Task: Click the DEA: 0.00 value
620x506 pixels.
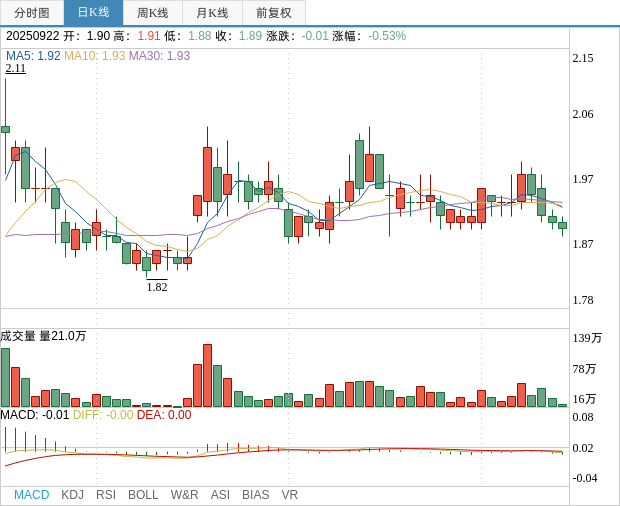Action: pos(164,415)
